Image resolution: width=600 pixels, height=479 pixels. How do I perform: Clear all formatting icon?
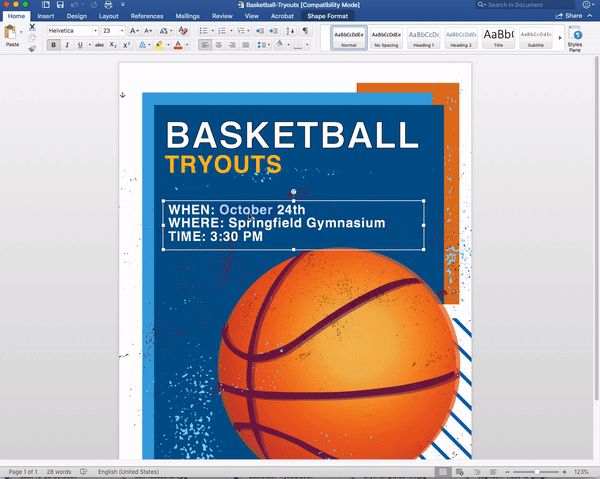[183, 31]
